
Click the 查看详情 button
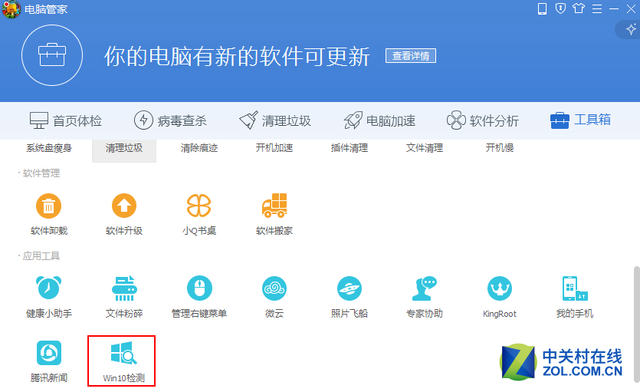point(411,56)
